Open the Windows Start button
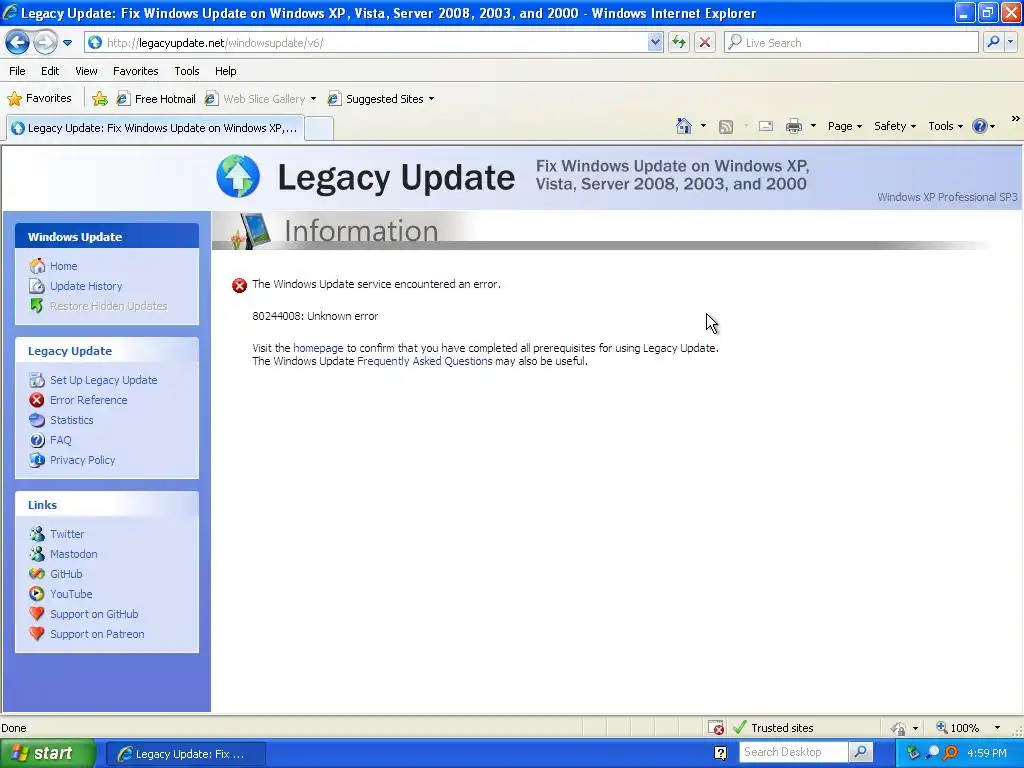The image size is (1024, 768). click(47, 754)
